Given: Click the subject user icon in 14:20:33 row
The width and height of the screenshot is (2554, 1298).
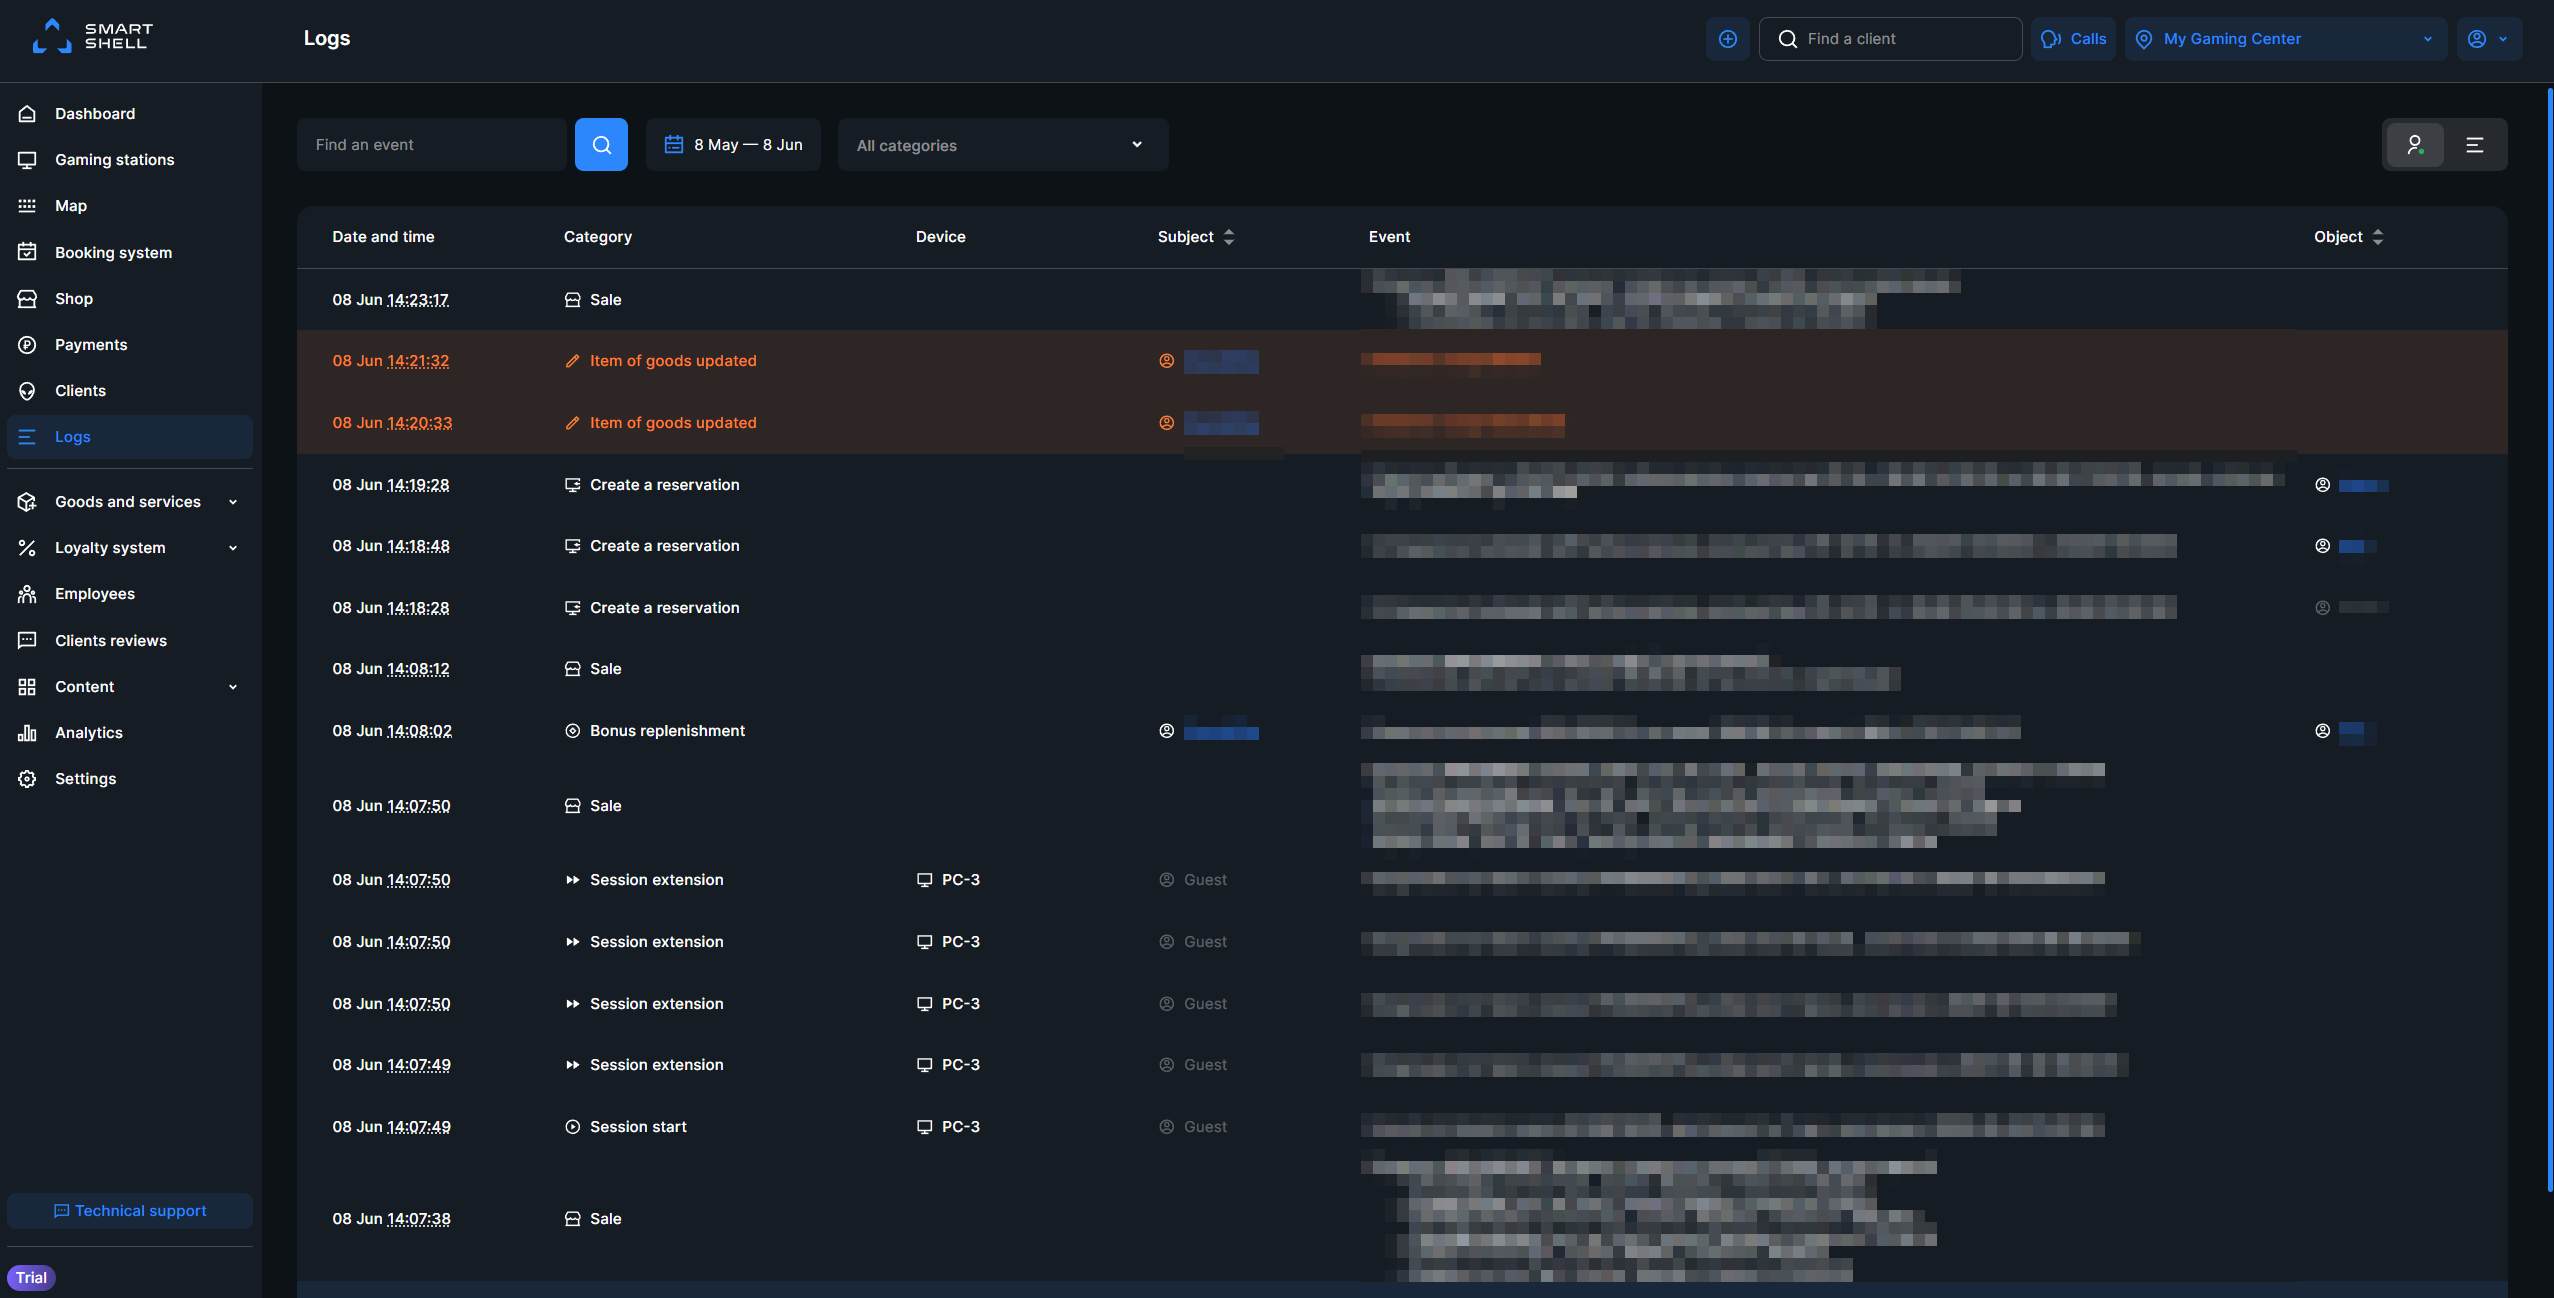Looking at the screenshot, I should point(1166,423).
